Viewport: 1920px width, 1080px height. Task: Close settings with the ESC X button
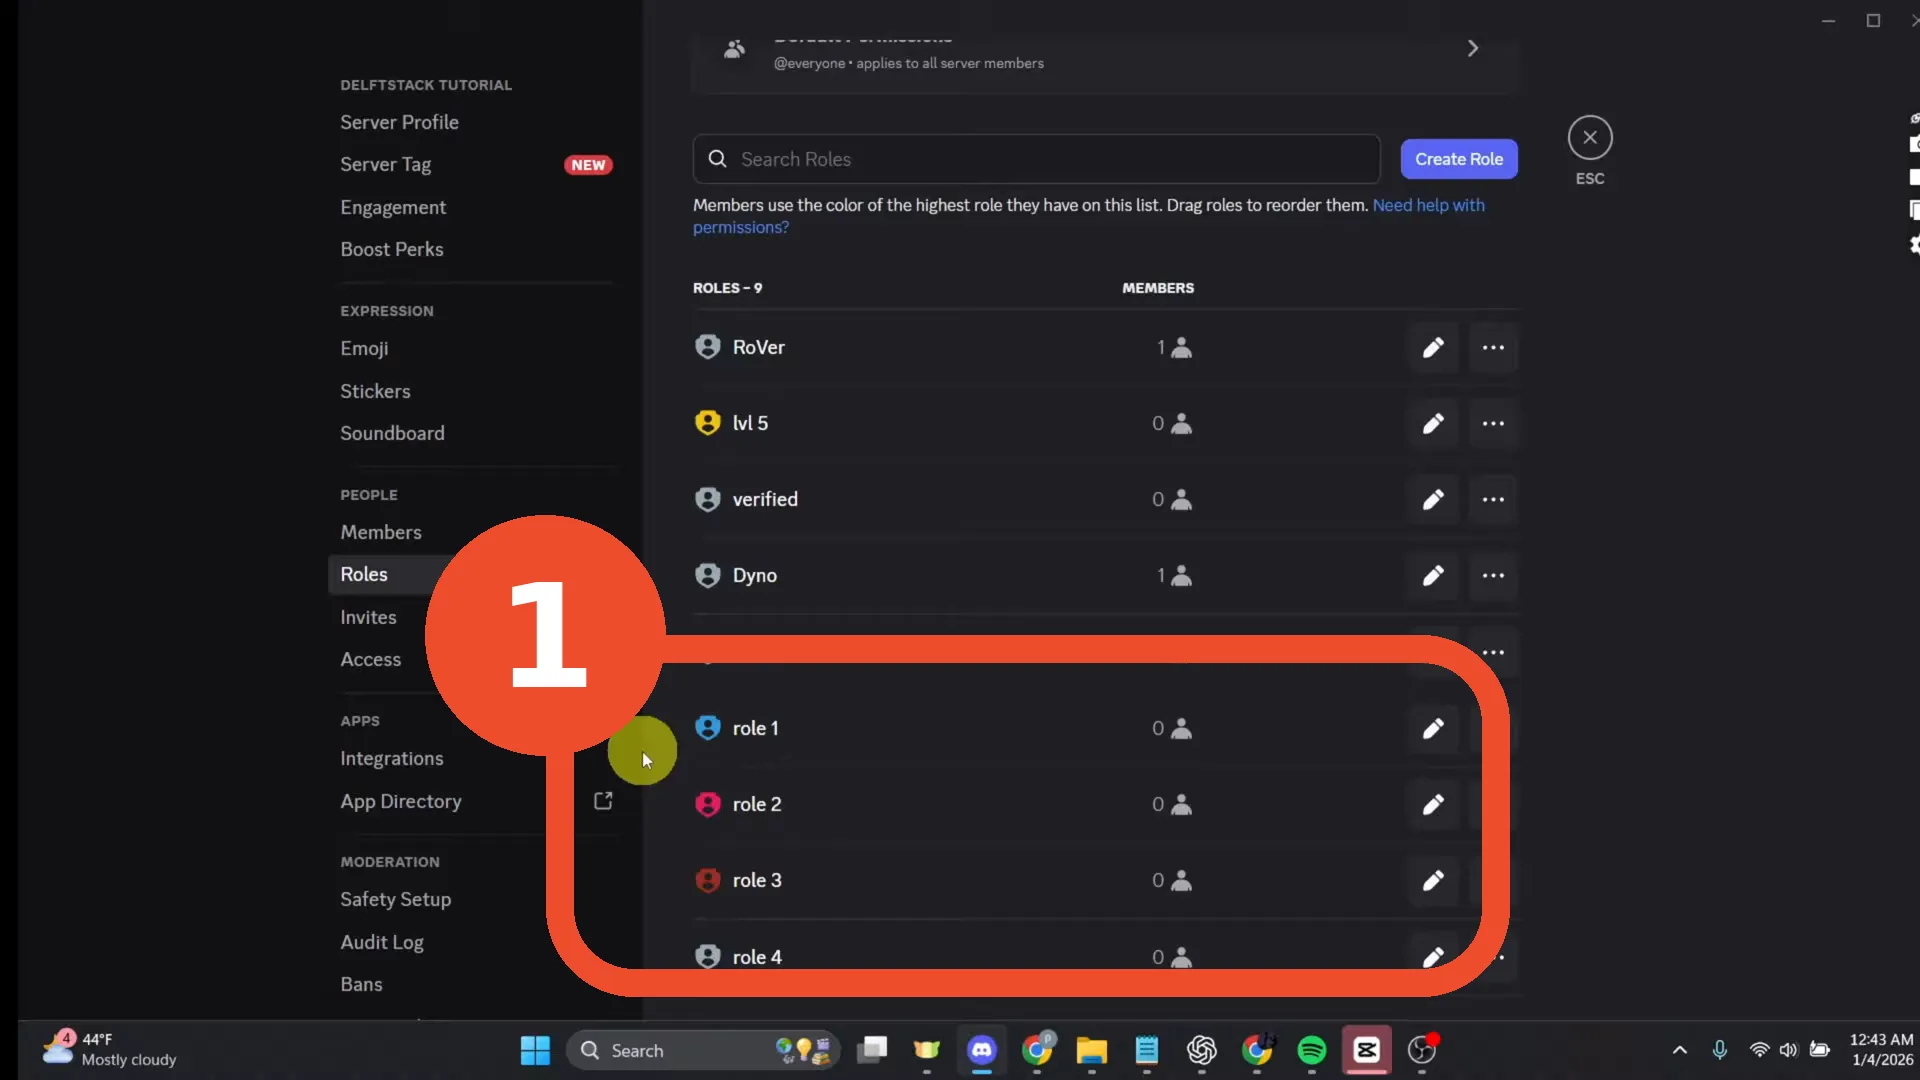coord(1590,138)
